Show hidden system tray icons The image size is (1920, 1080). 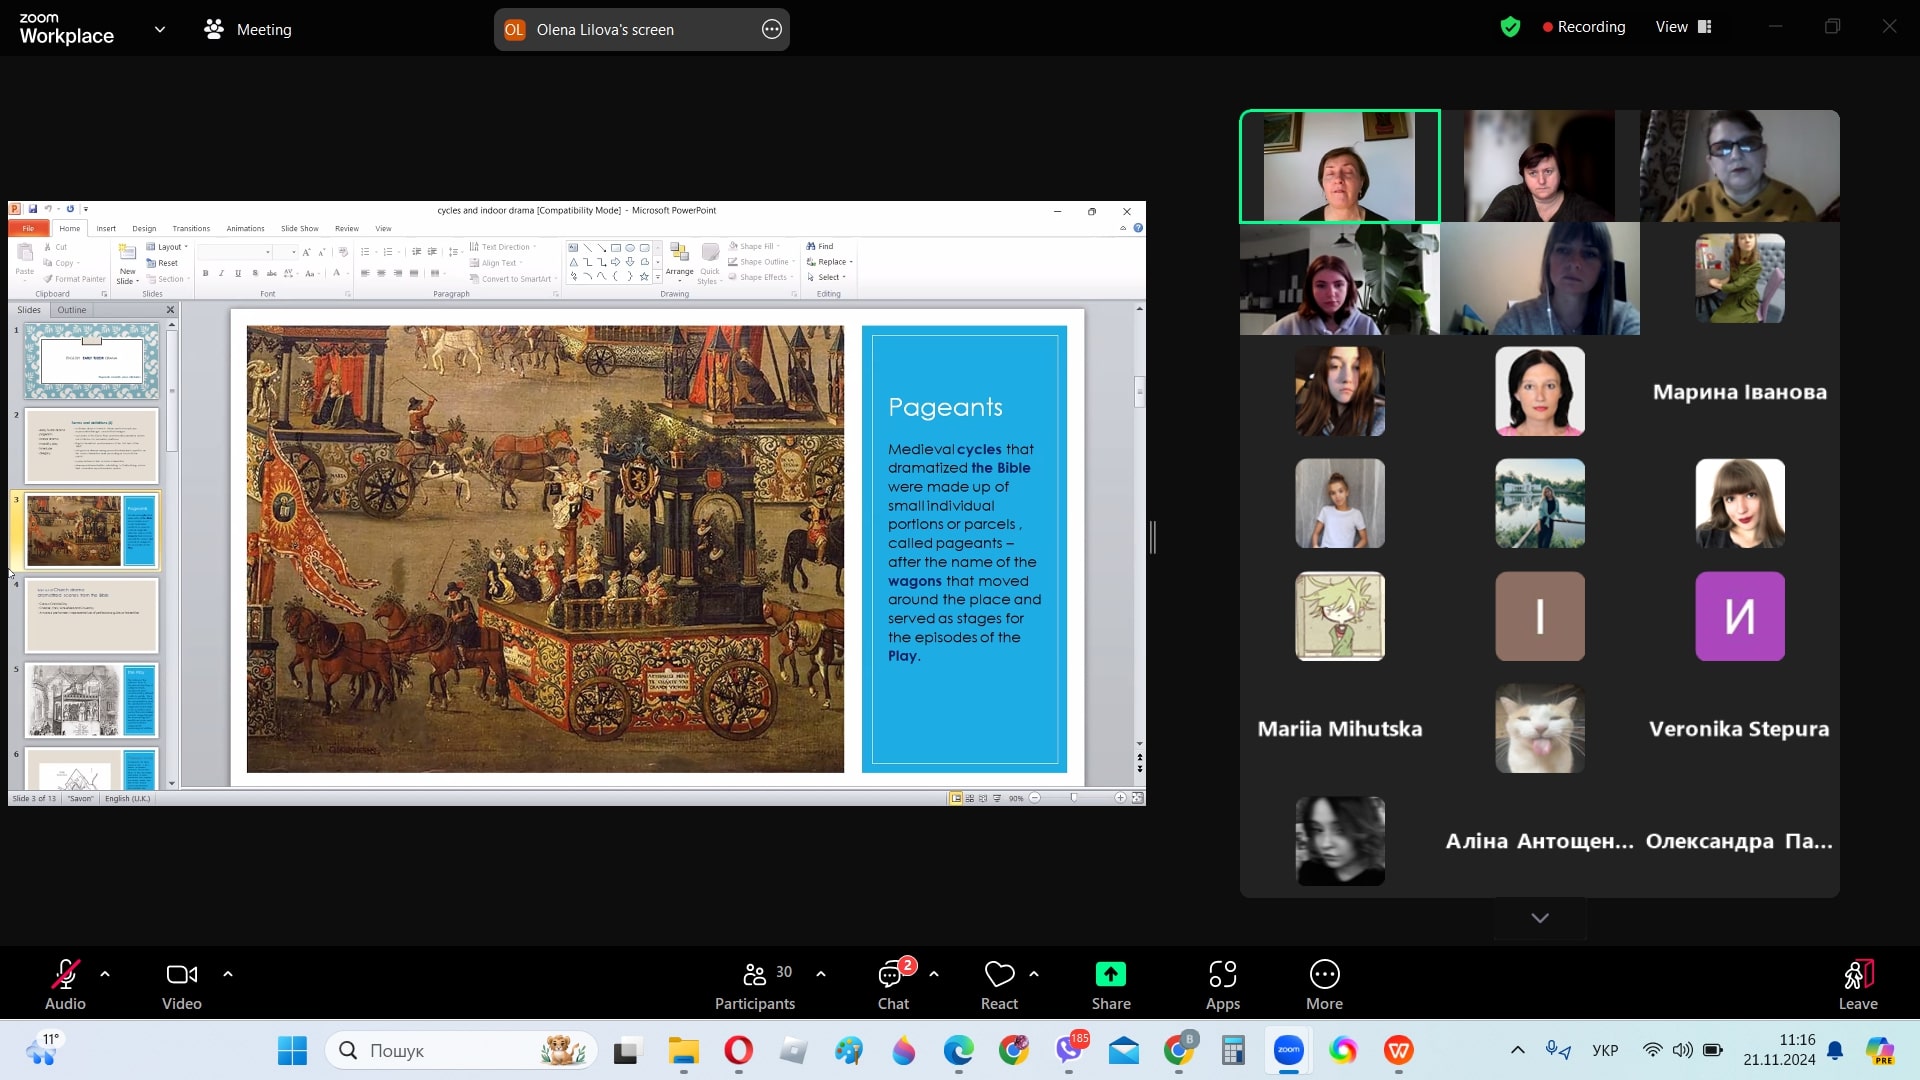pyautogui.click(x=1517, y=1050)
